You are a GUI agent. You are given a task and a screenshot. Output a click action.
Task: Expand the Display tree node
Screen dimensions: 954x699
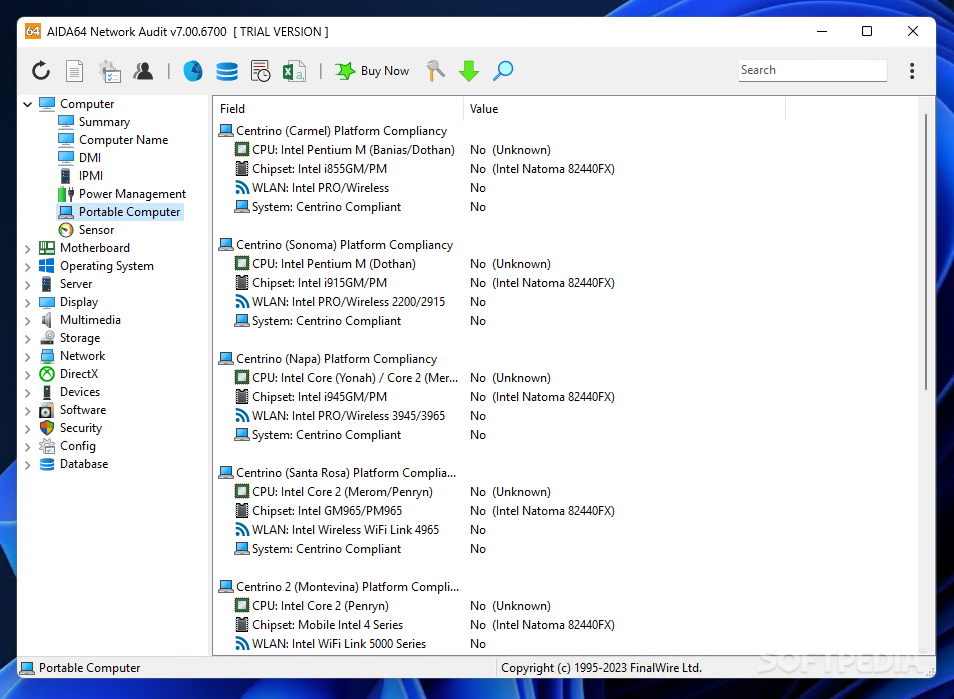click(x=27, y=302)
